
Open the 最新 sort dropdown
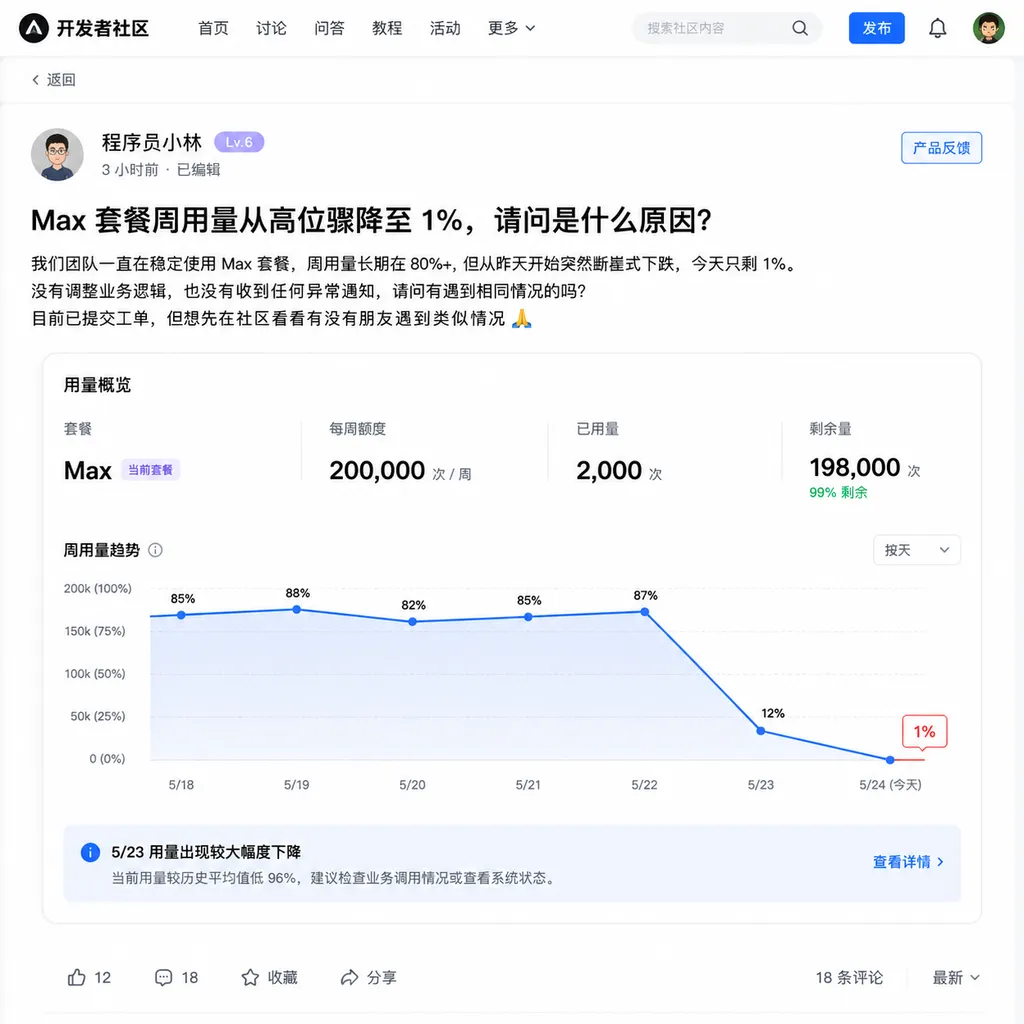(955, 977)
